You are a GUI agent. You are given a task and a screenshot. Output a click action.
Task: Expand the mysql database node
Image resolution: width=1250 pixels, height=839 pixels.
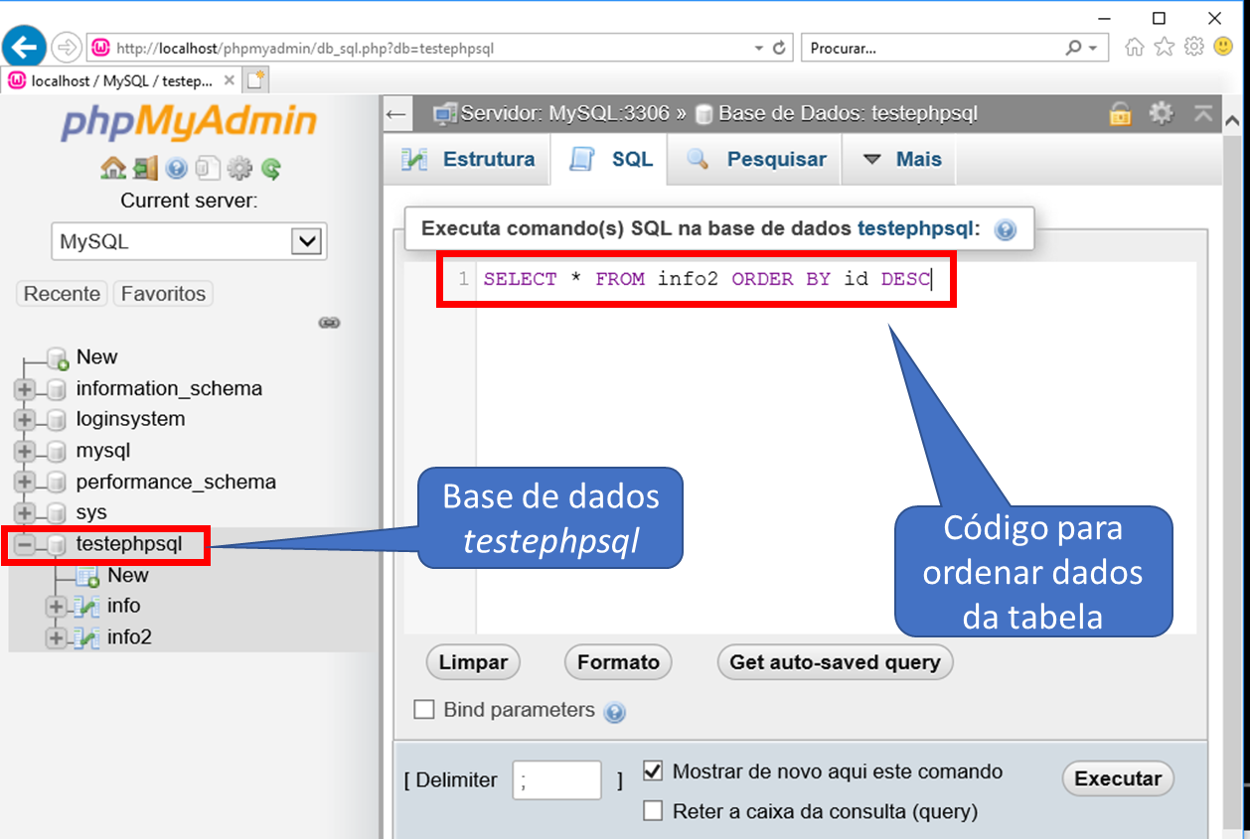[x=25, y=451]
